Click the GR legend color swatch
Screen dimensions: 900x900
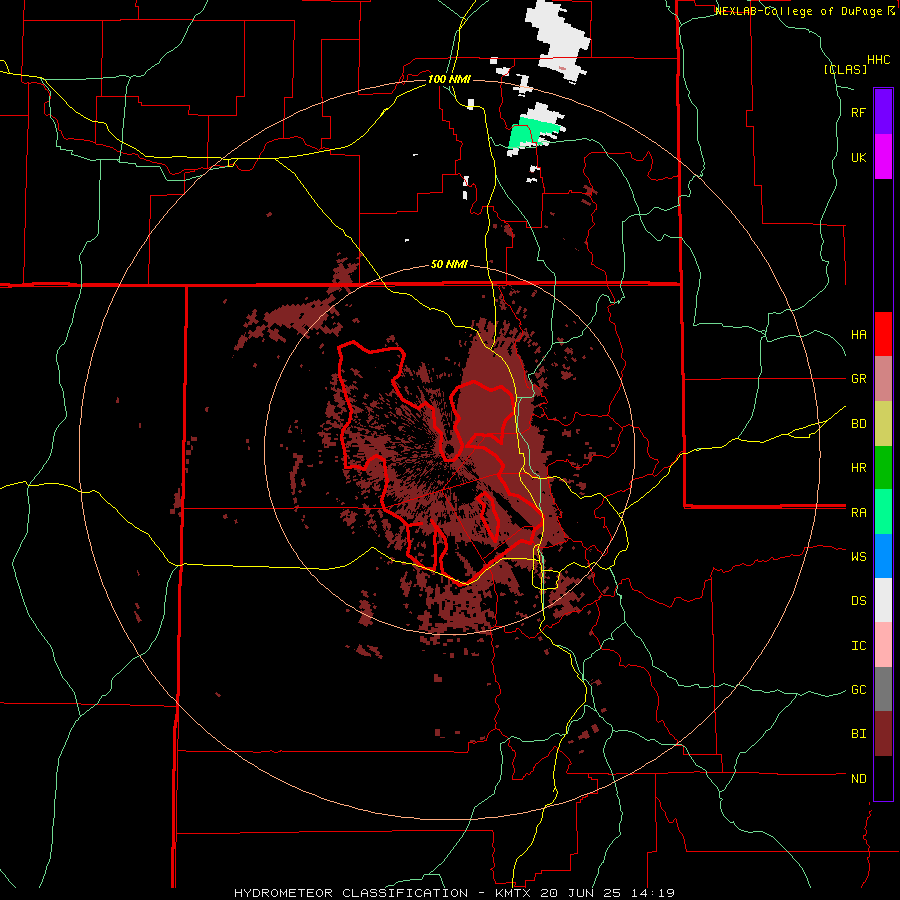[883, 379]
